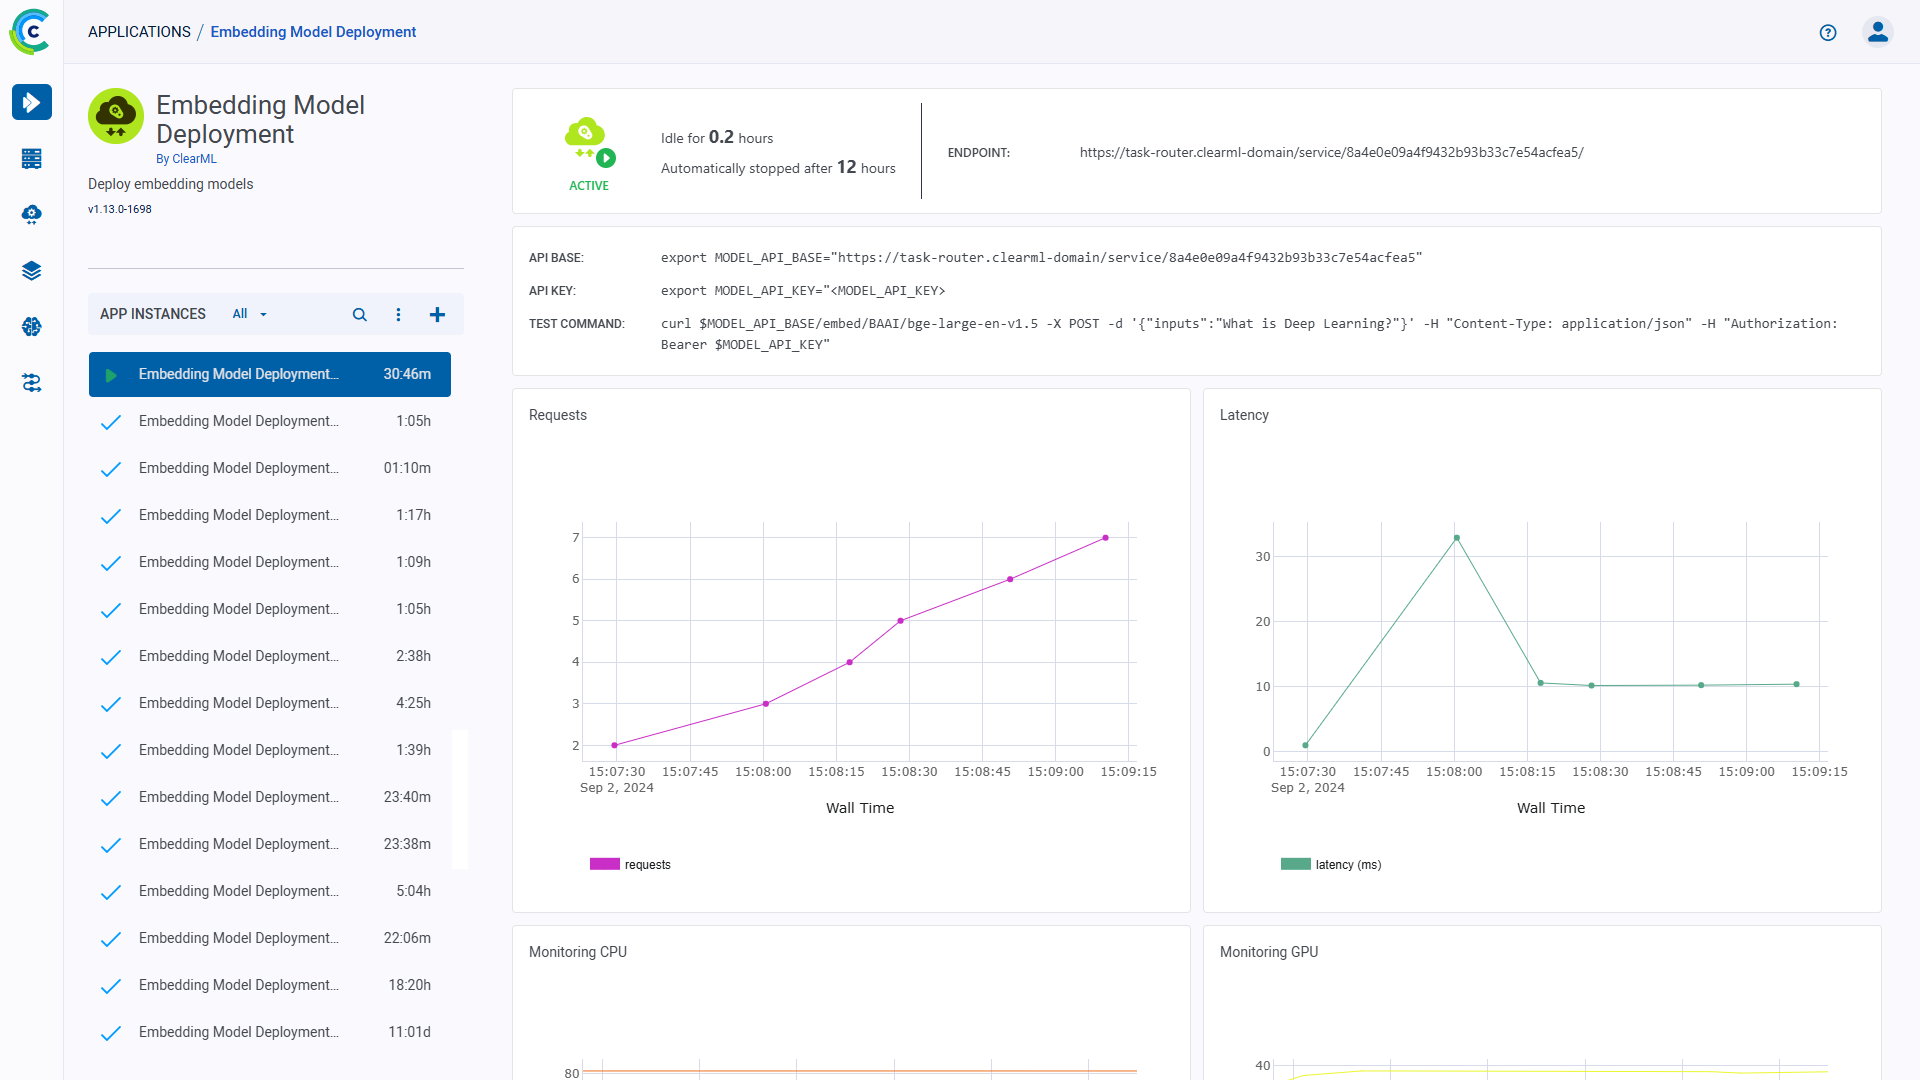Open the help icon in the top bar

(1828, 32)
